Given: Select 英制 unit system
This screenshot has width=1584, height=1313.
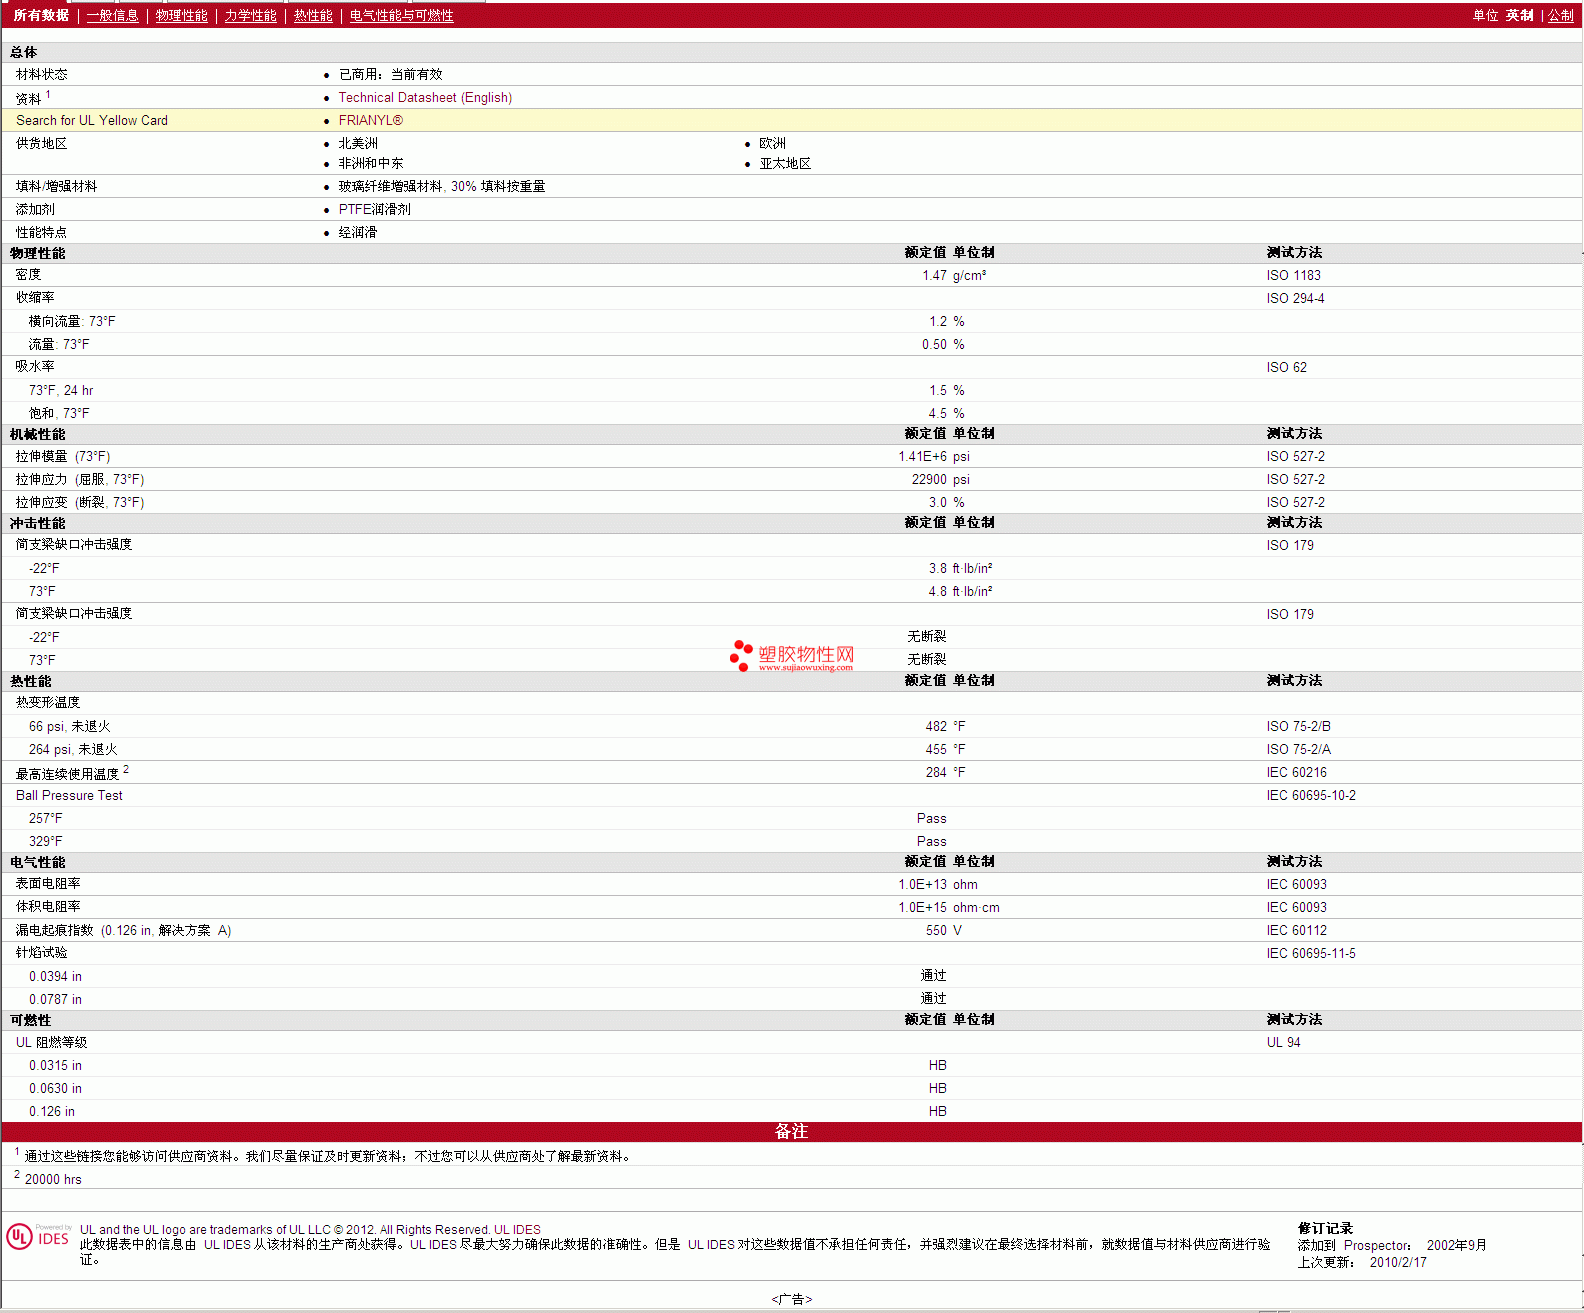Looking at the screenshot, I should pos(1519,15).
